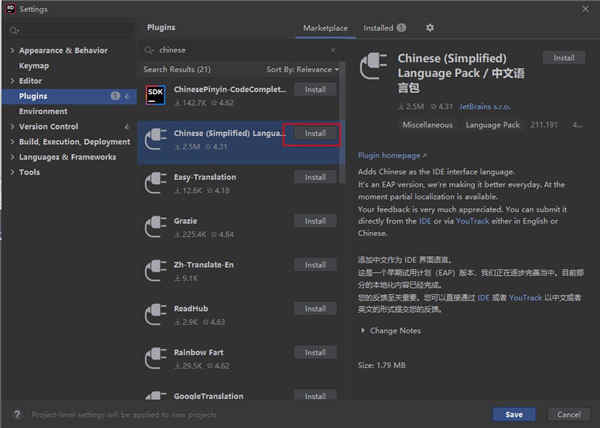This screenshot has height=428, width=600.
Task: Click the Easy-Translation plugin icon
Action: 156,183
